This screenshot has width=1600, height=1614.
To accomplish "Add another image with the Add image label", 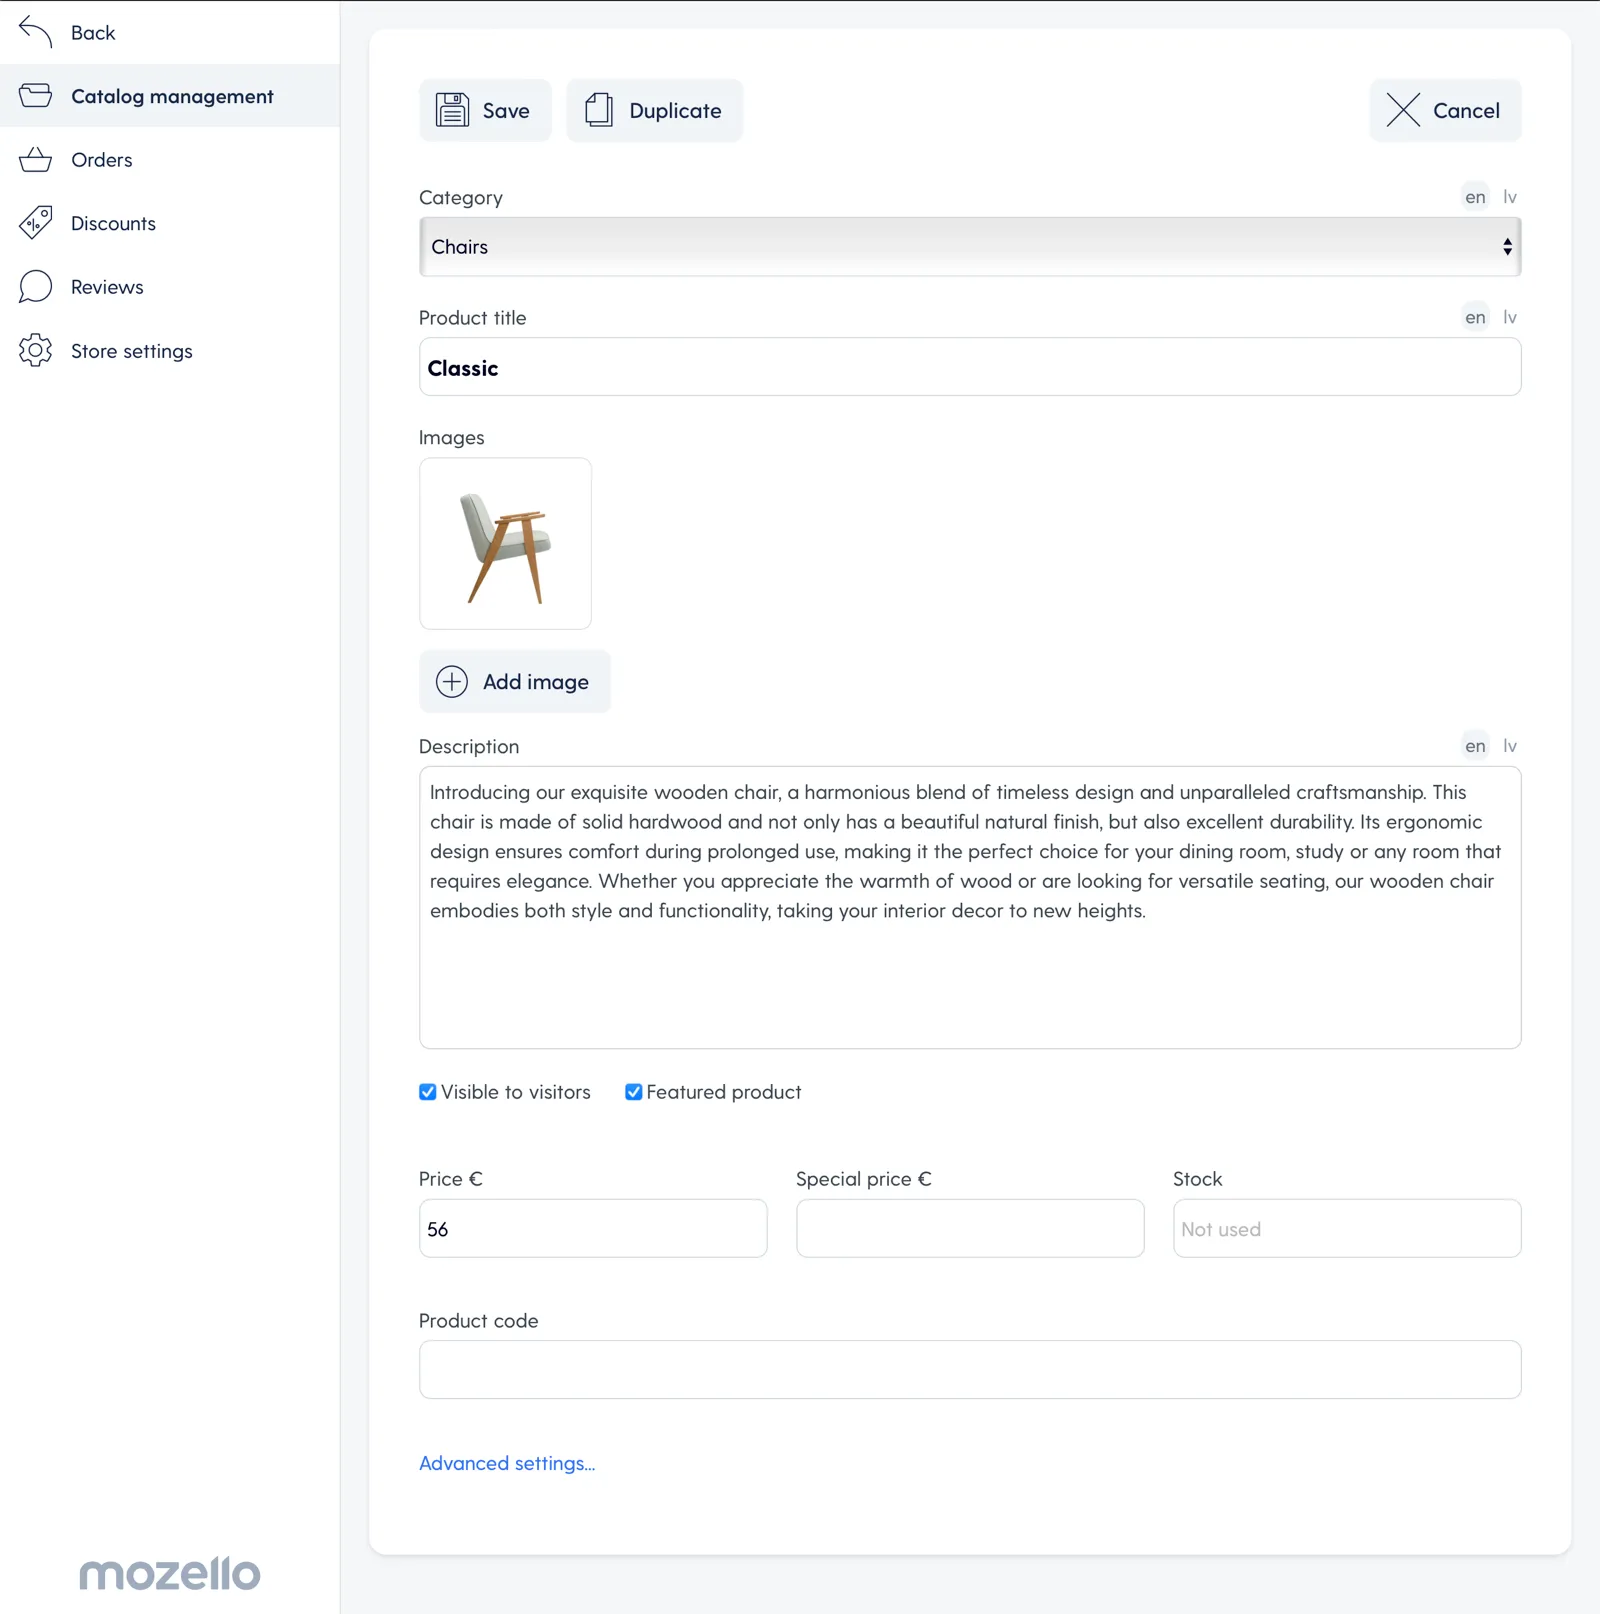I will (x=536, y=682).
